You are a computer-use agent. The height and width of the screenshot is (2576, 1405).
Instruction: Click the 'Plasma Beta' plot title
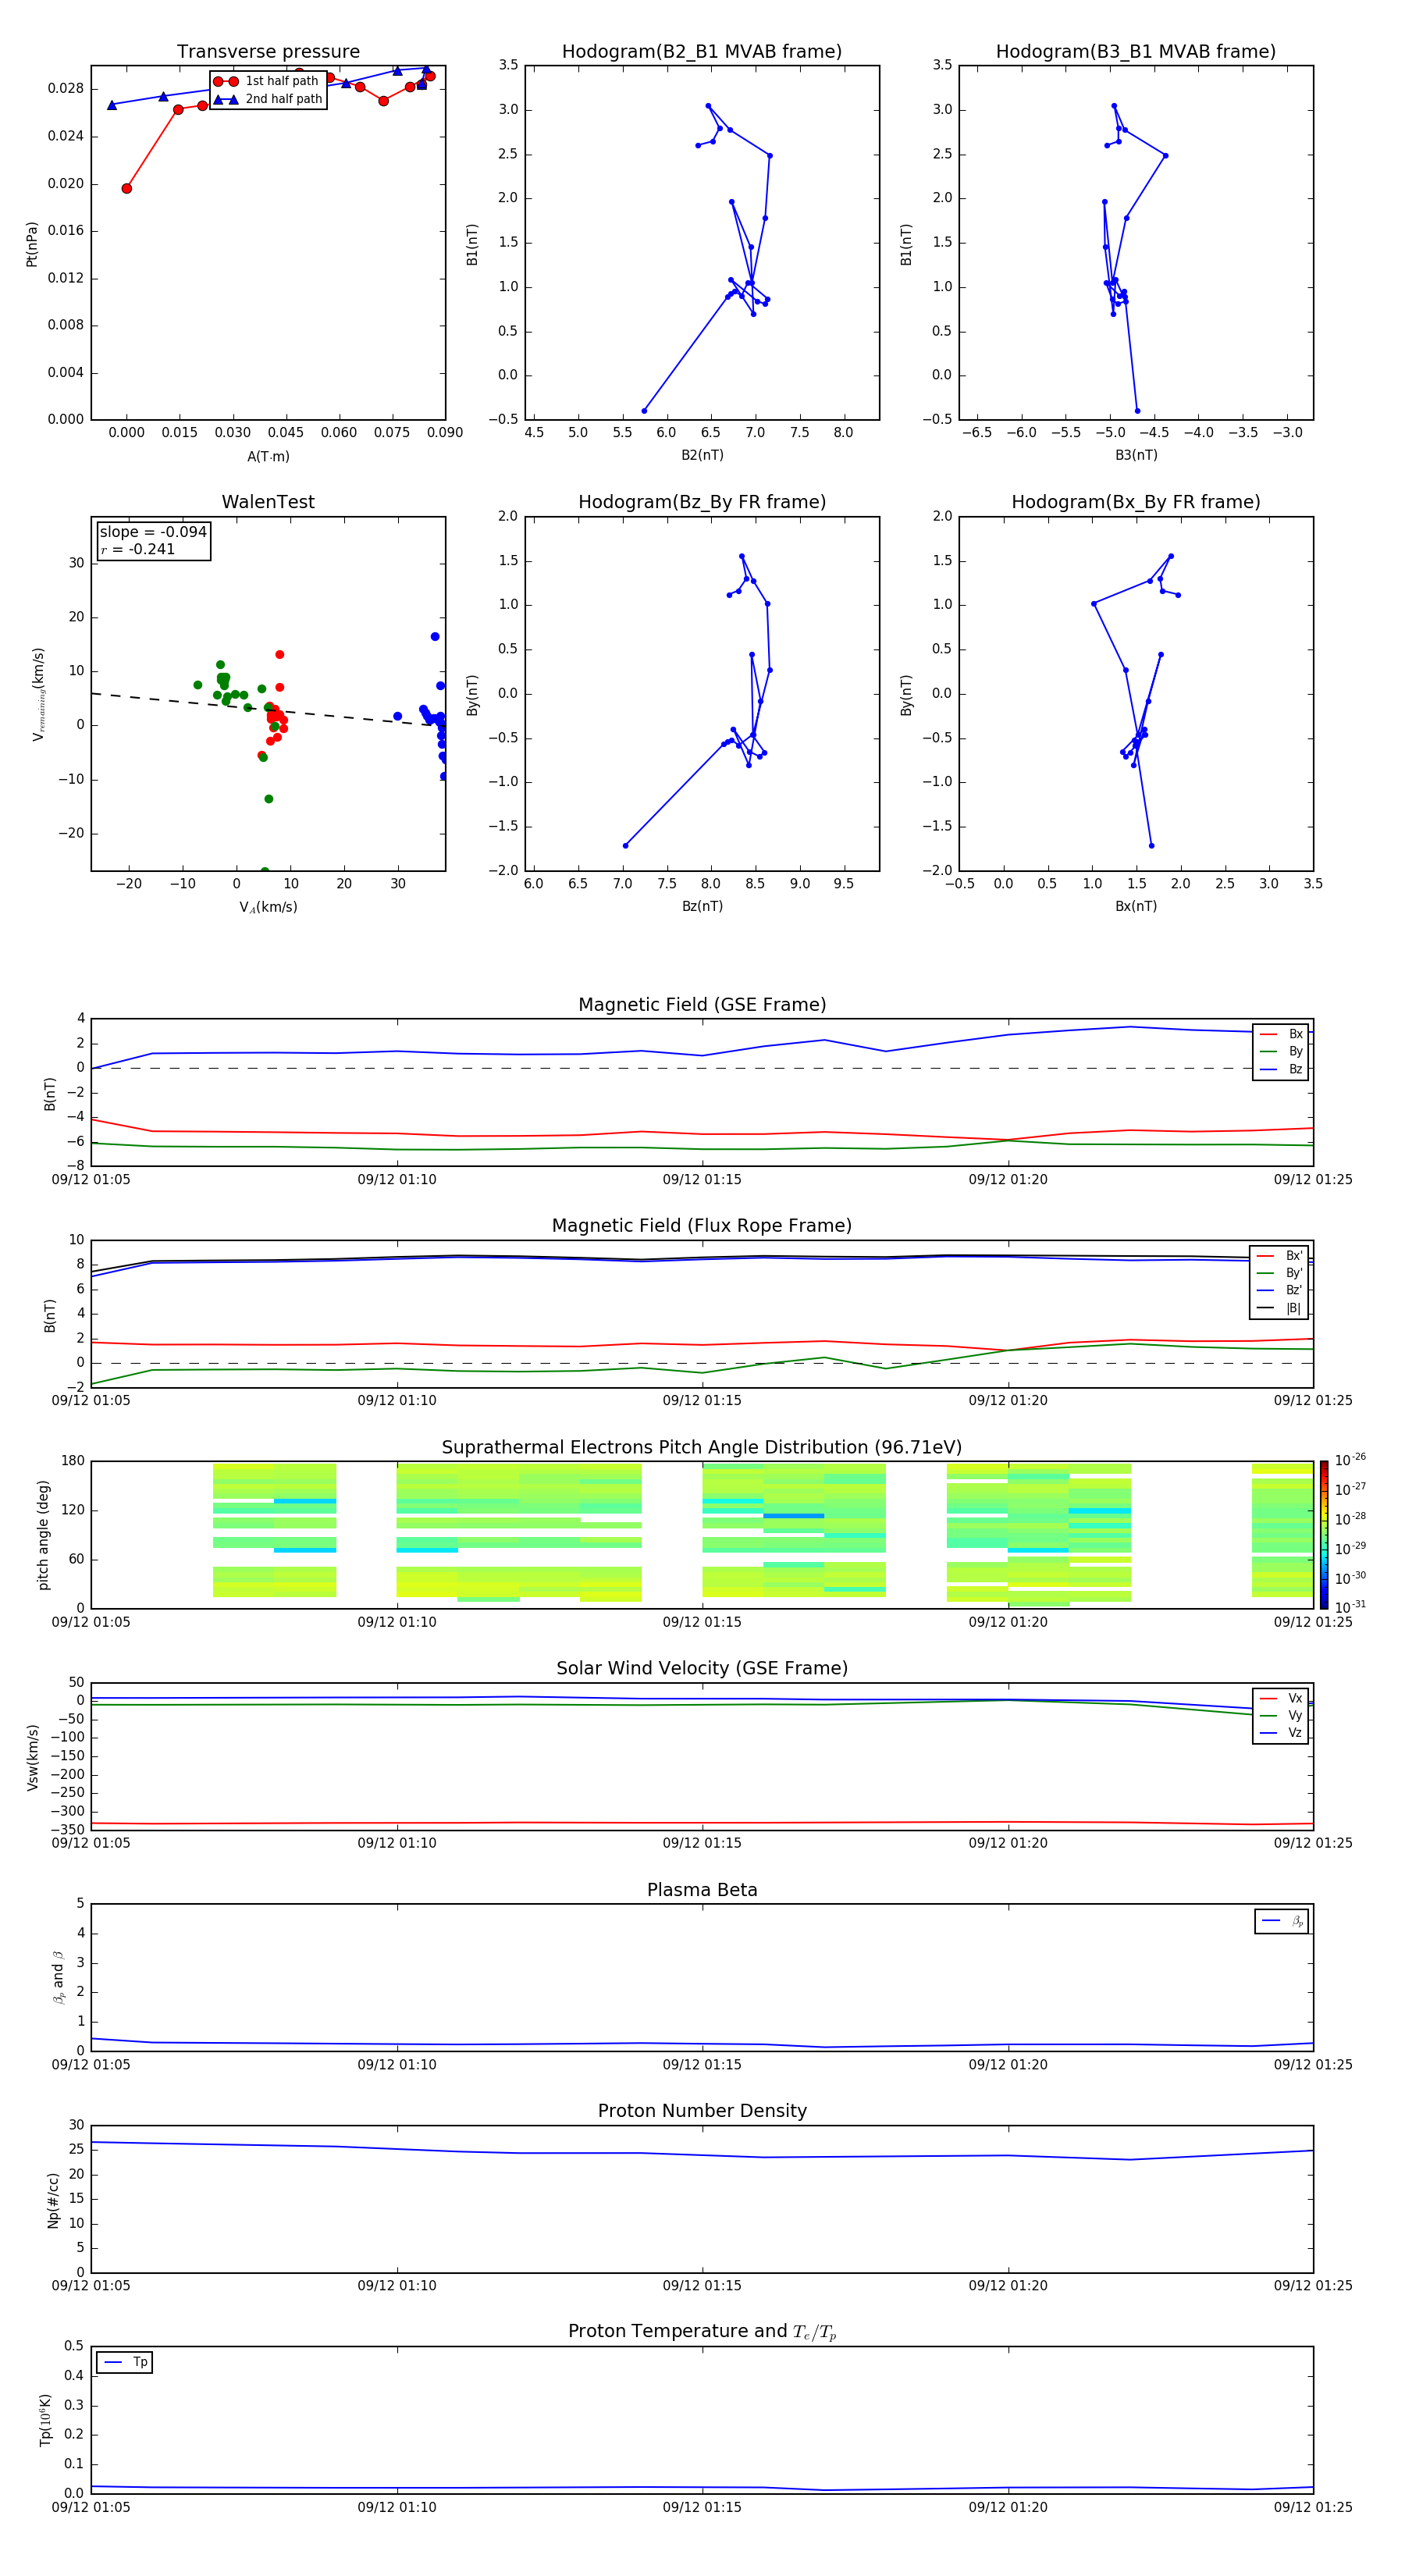tap(702, 1890)
